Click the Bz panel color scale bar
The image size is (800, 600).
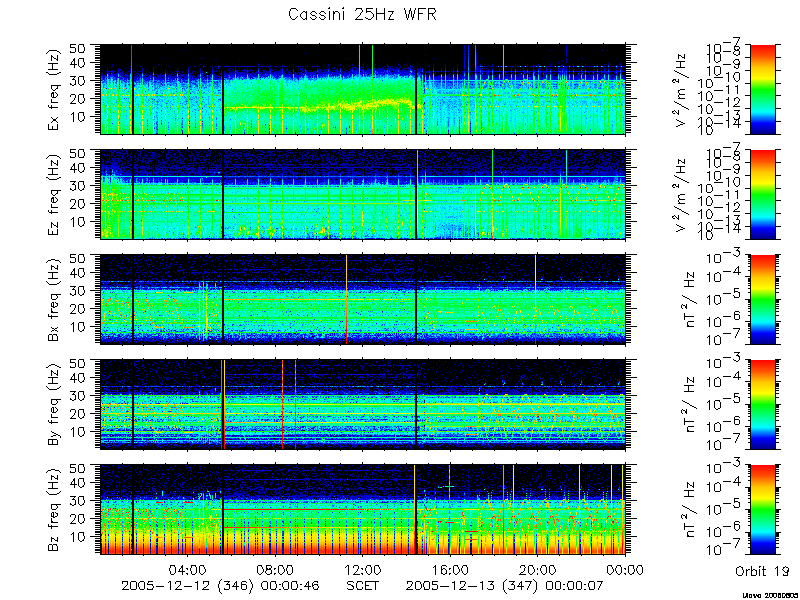point(762,510)
